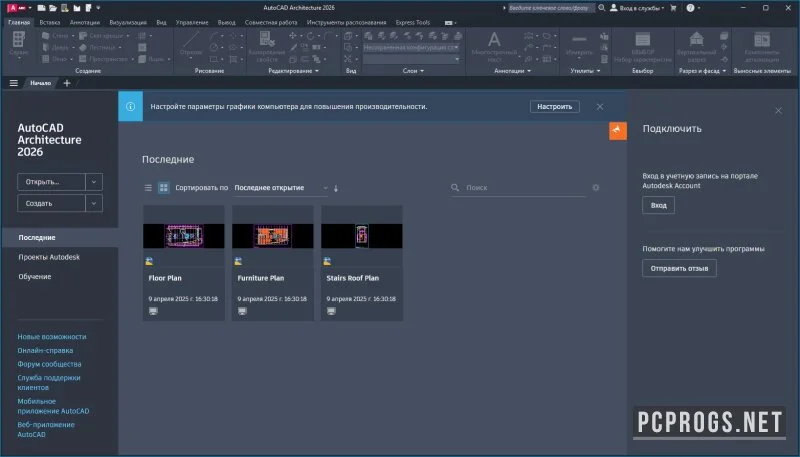Select the Стена wall tool

coord(57,36)
